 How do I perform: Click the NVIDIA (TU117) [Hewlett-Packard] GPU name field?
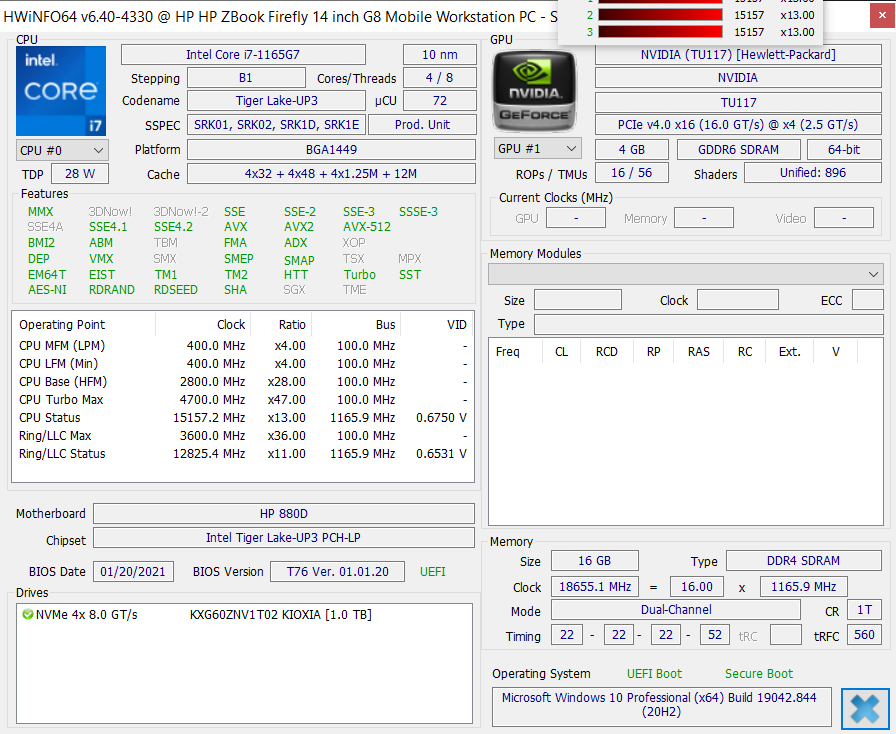tap(738, 55)
